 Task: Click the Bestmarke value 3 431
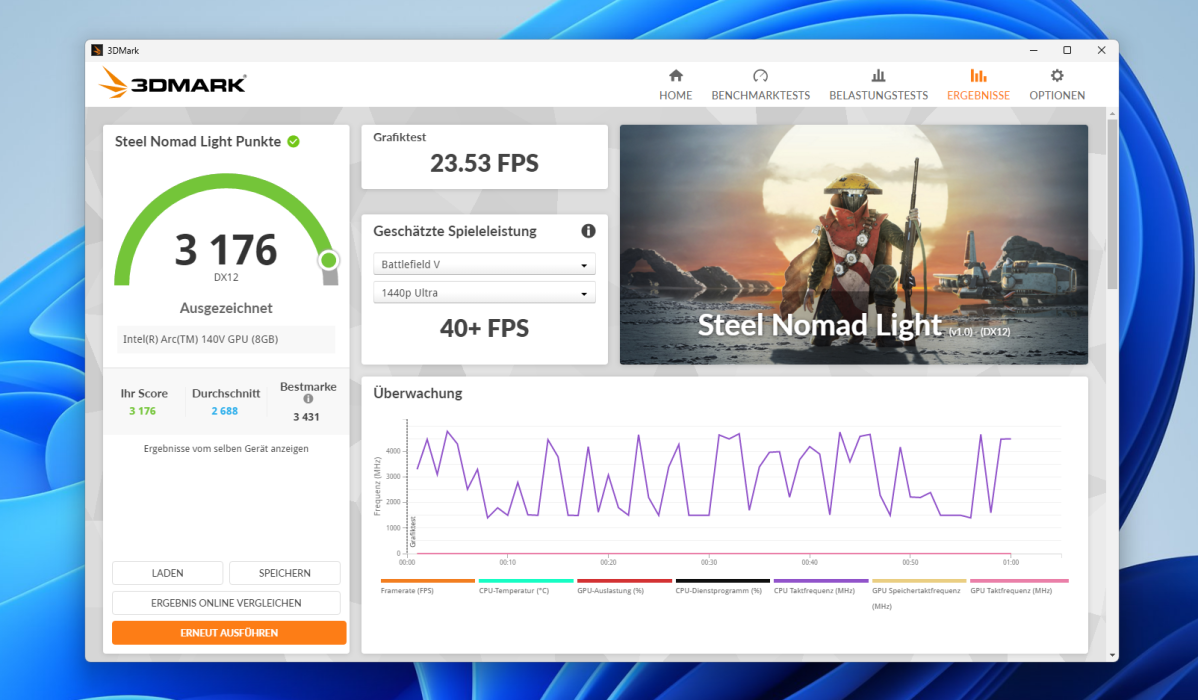point(306,417)
